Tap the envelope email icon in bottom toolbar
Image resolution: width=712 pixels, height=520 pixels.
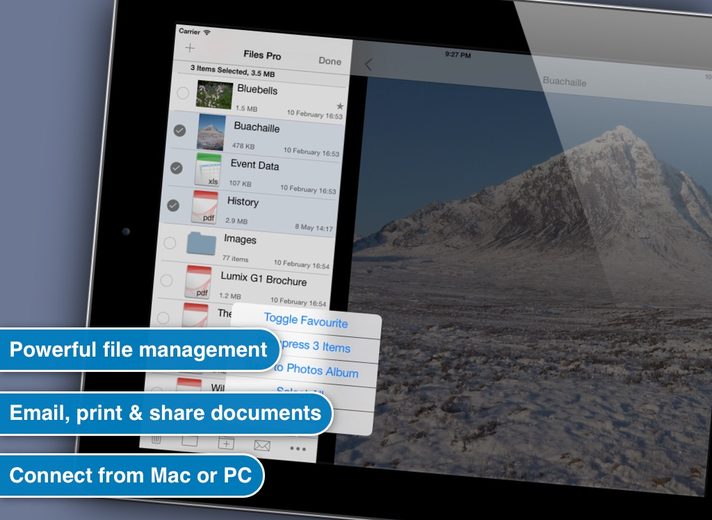pos(262,446)
